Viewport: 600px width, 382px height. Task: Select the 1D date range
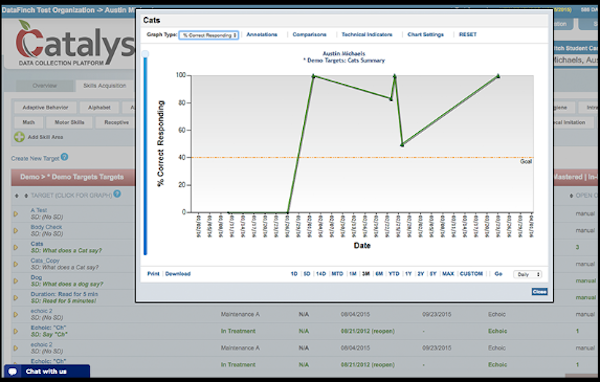294,274
